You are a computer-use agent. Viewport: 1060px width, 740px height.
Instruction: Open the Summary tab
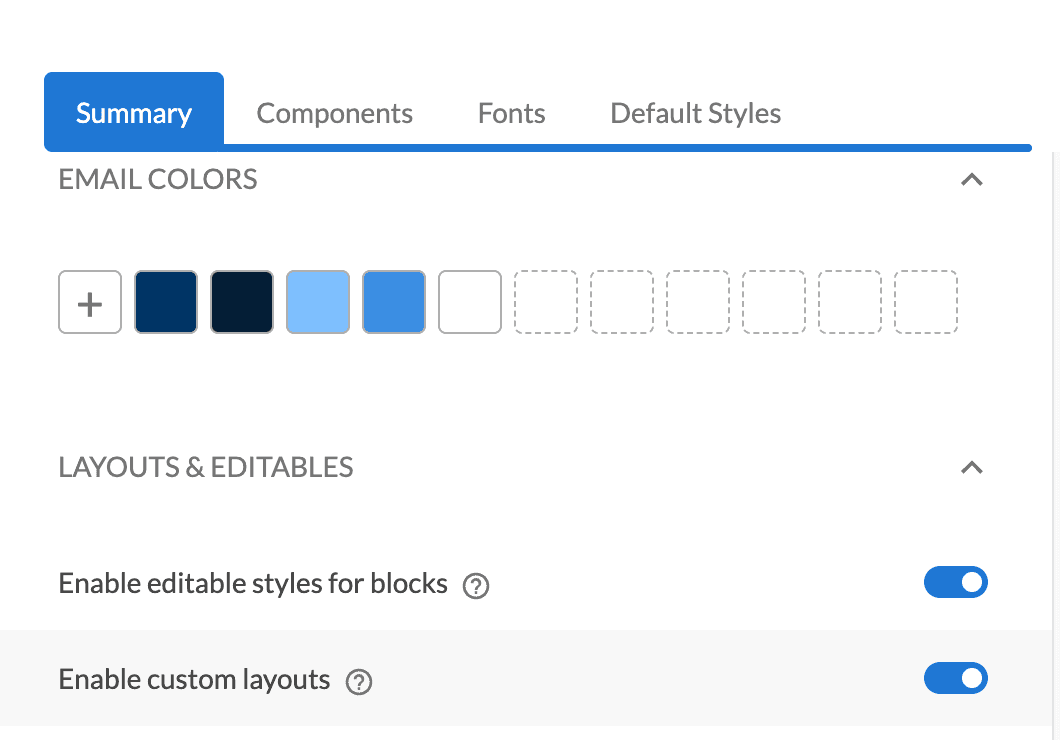[x=134, y=112]
